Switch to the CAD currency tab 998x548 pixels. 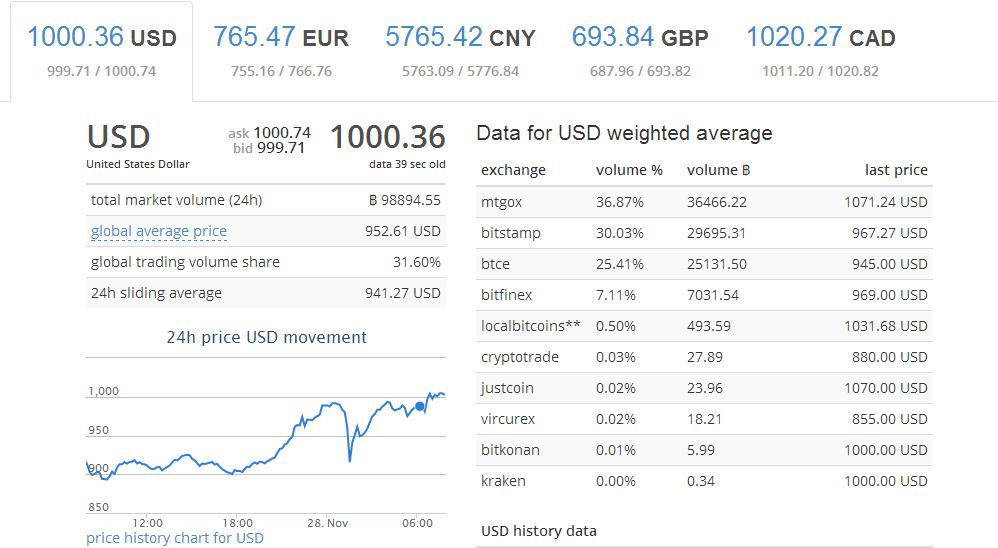820,51
